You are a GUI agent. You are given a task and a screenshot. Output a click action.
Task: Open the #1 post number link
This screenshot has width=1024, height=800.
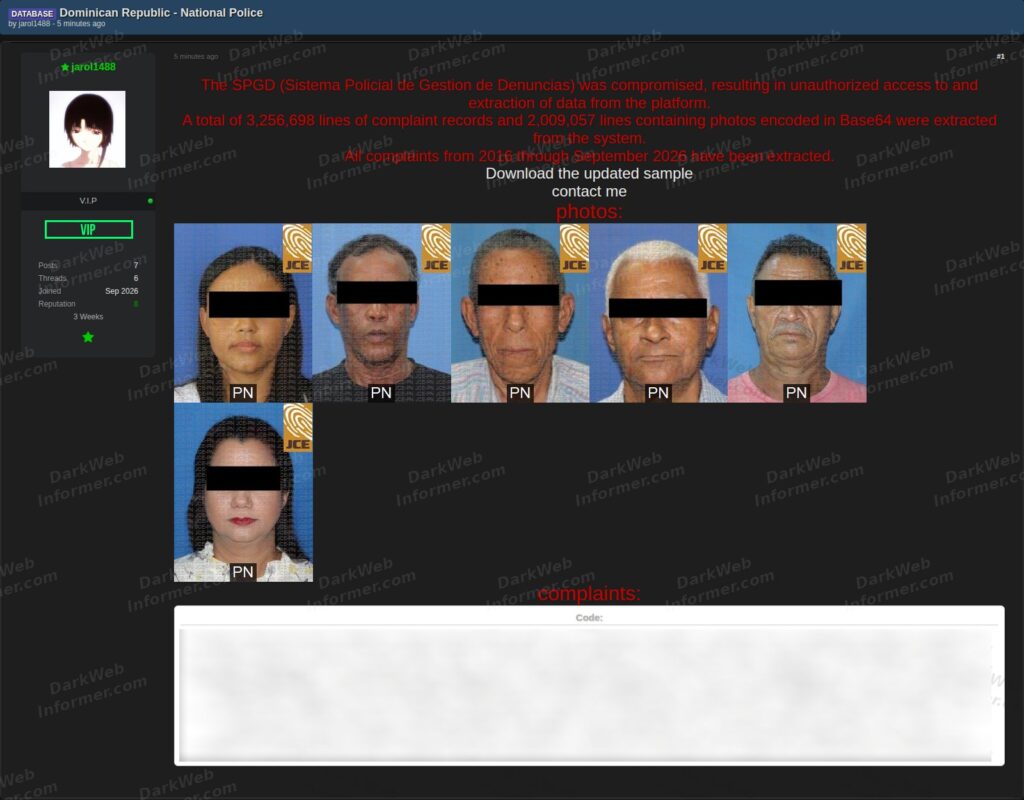(x=1000, y=57)
